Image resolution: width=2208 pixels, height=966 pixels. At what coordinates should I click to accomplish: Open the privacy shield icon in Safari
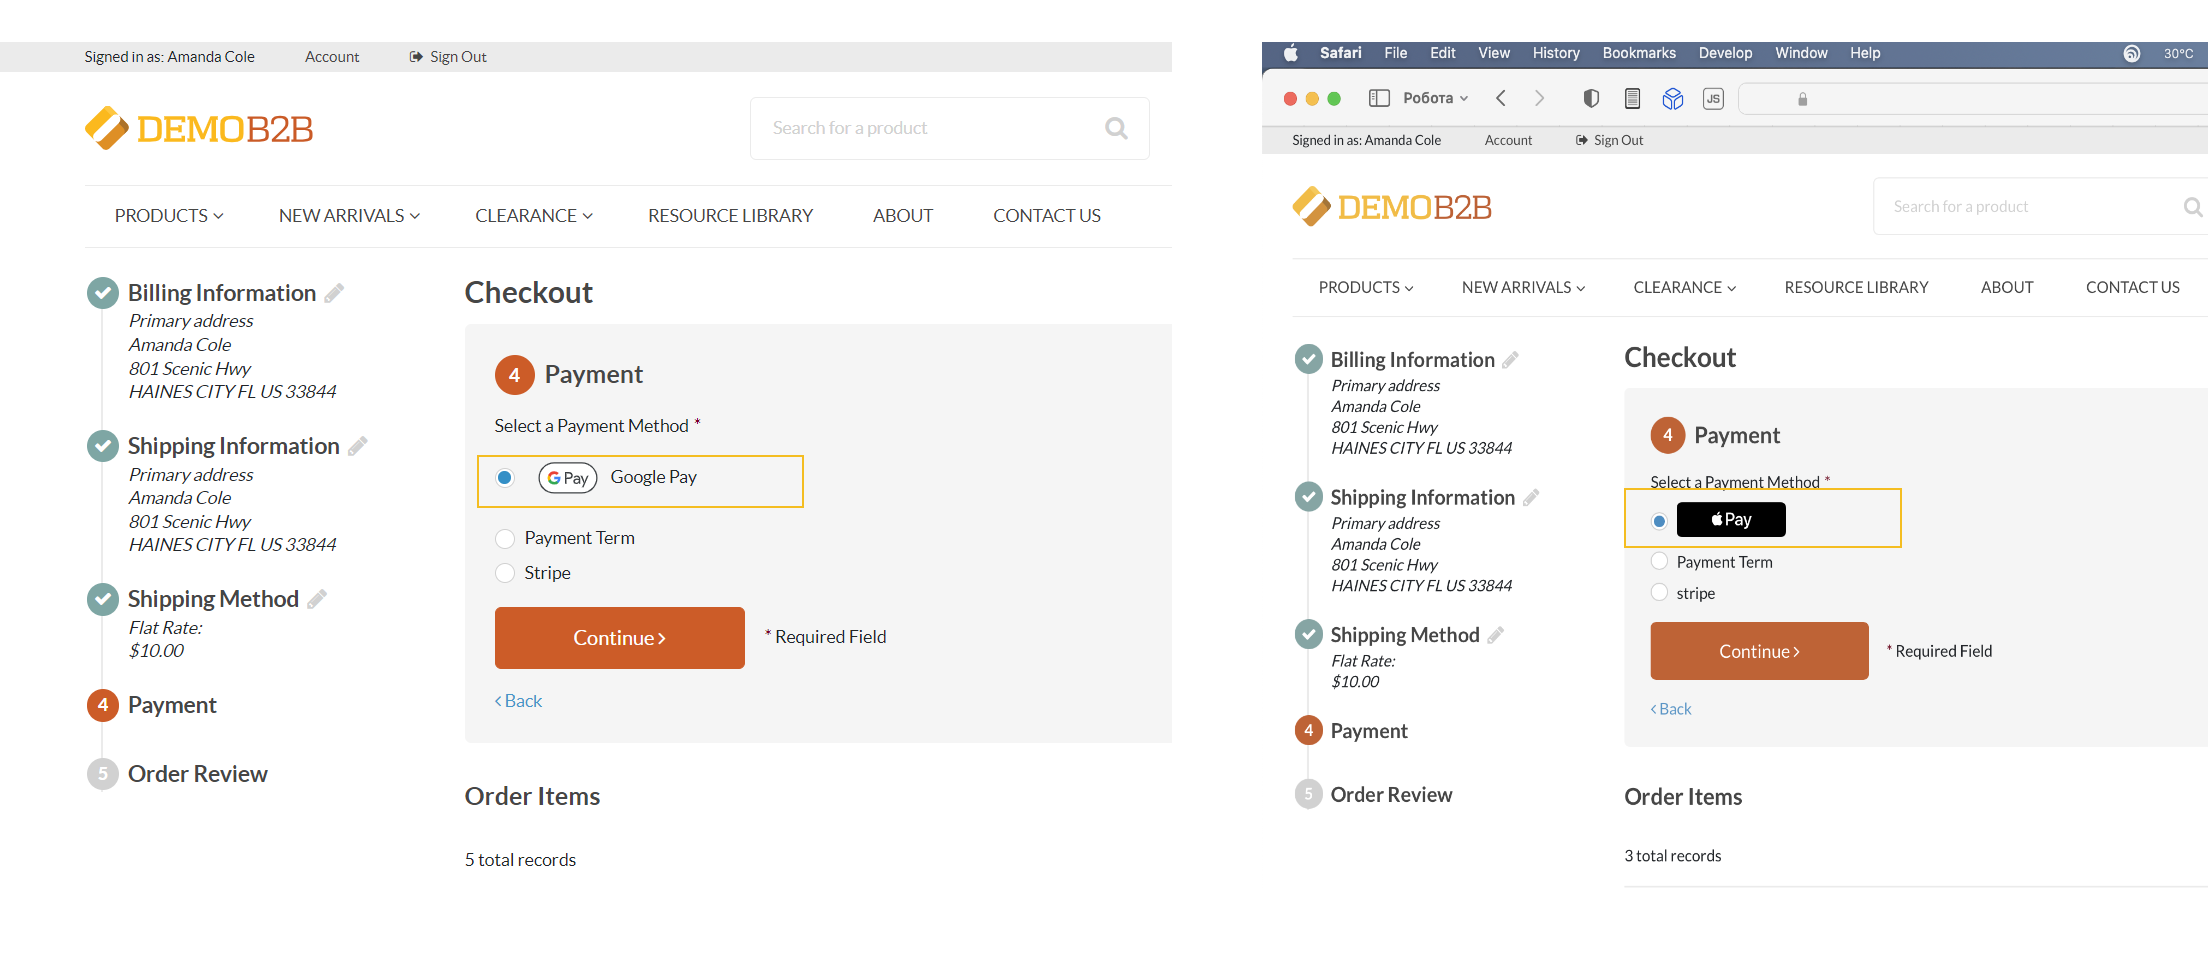pyautogui.click(x=1591, y=98)
